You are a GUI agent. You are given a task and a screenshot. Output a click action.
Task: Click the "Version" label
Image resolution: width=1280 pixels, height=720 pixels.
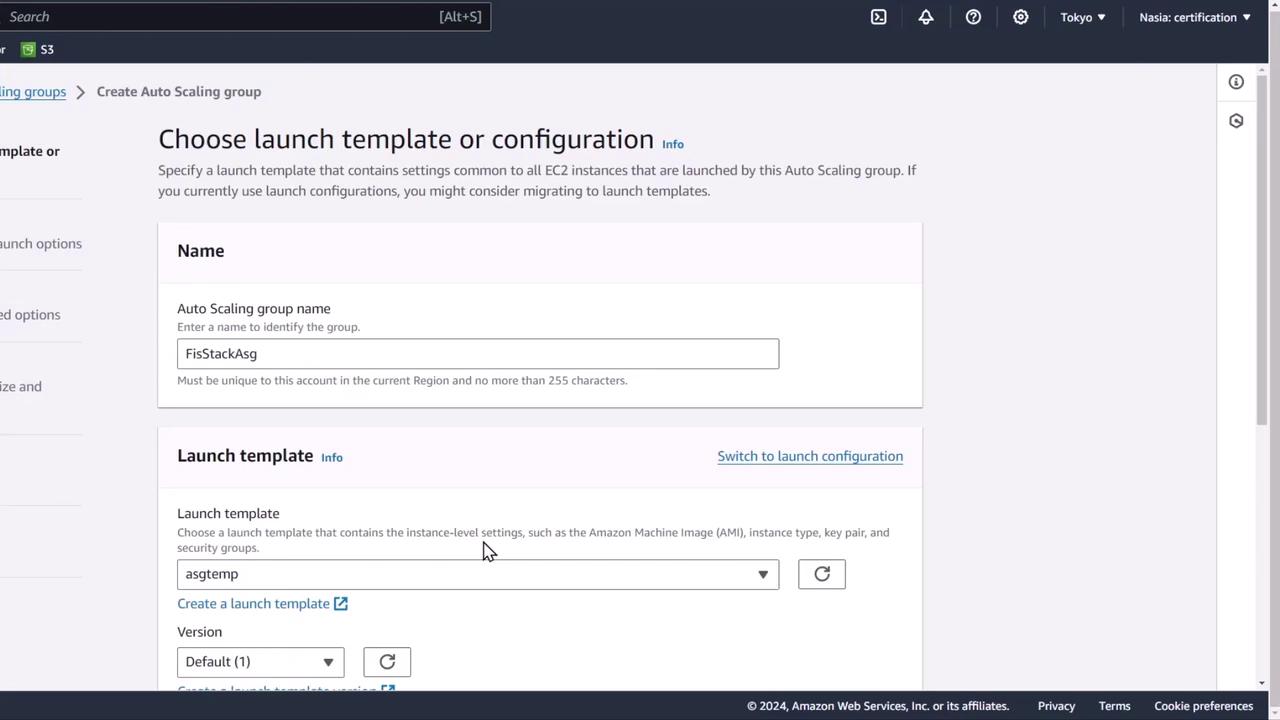(x=200, y=632)
